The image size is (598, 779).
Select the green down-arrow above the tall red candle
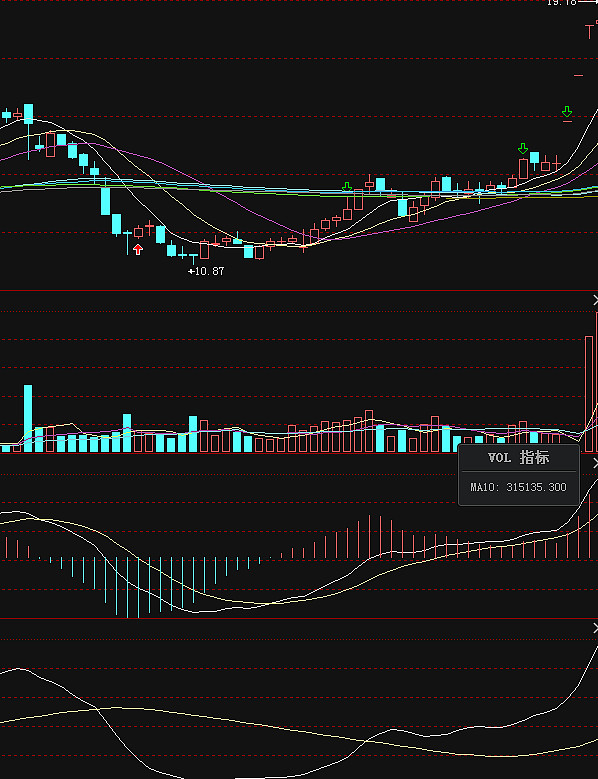[523, 148]
